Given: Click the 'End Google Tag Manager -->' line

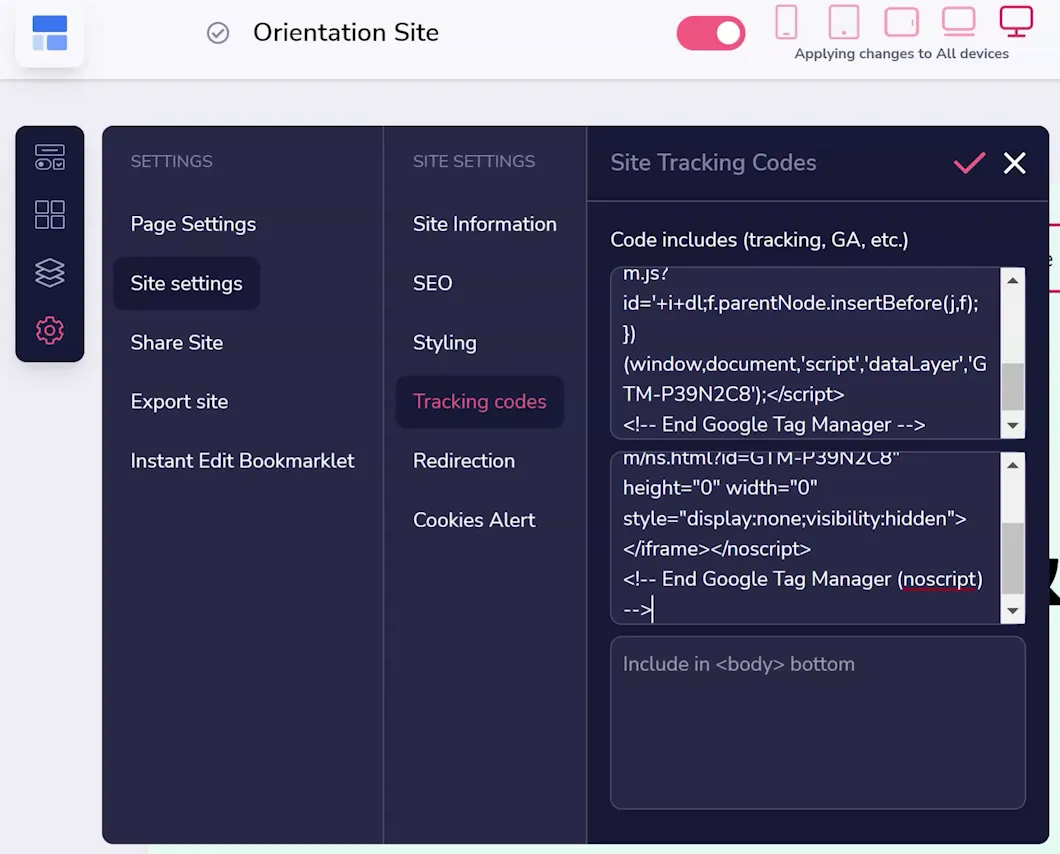Looking at the screenshot, I should (774, 425).
